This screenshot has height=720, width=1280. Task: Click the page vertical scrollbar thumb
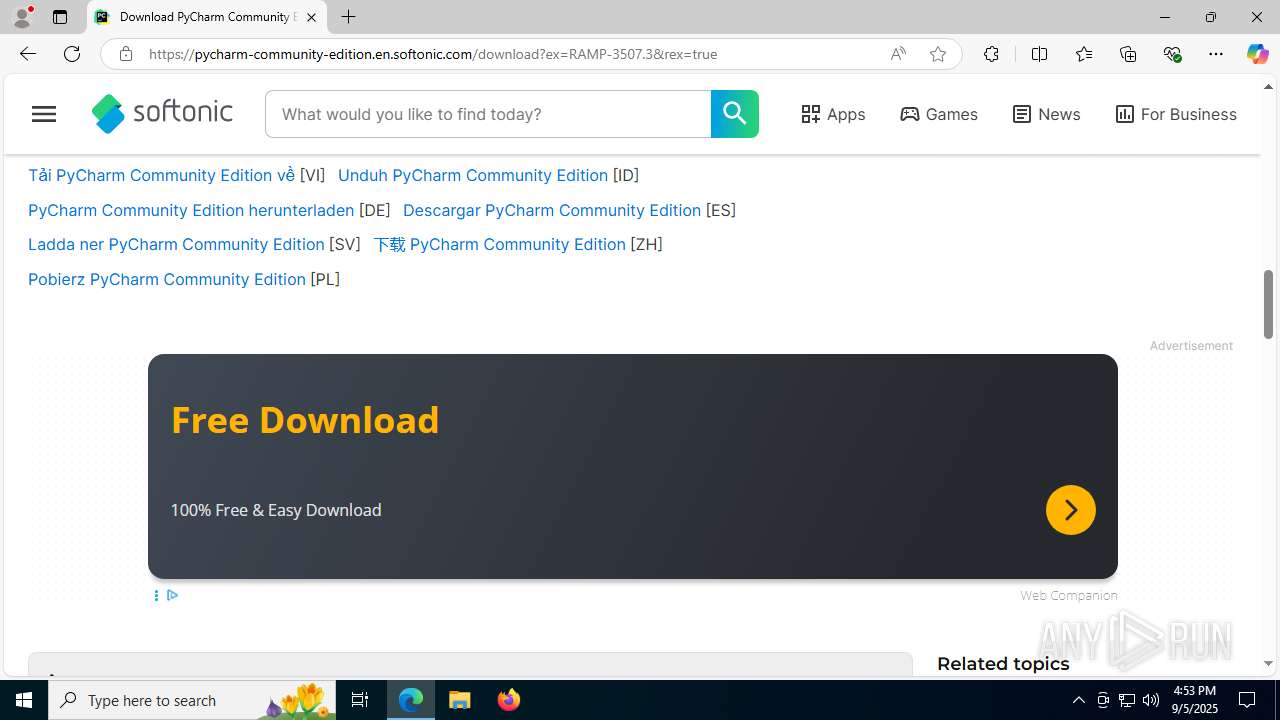1268,304
